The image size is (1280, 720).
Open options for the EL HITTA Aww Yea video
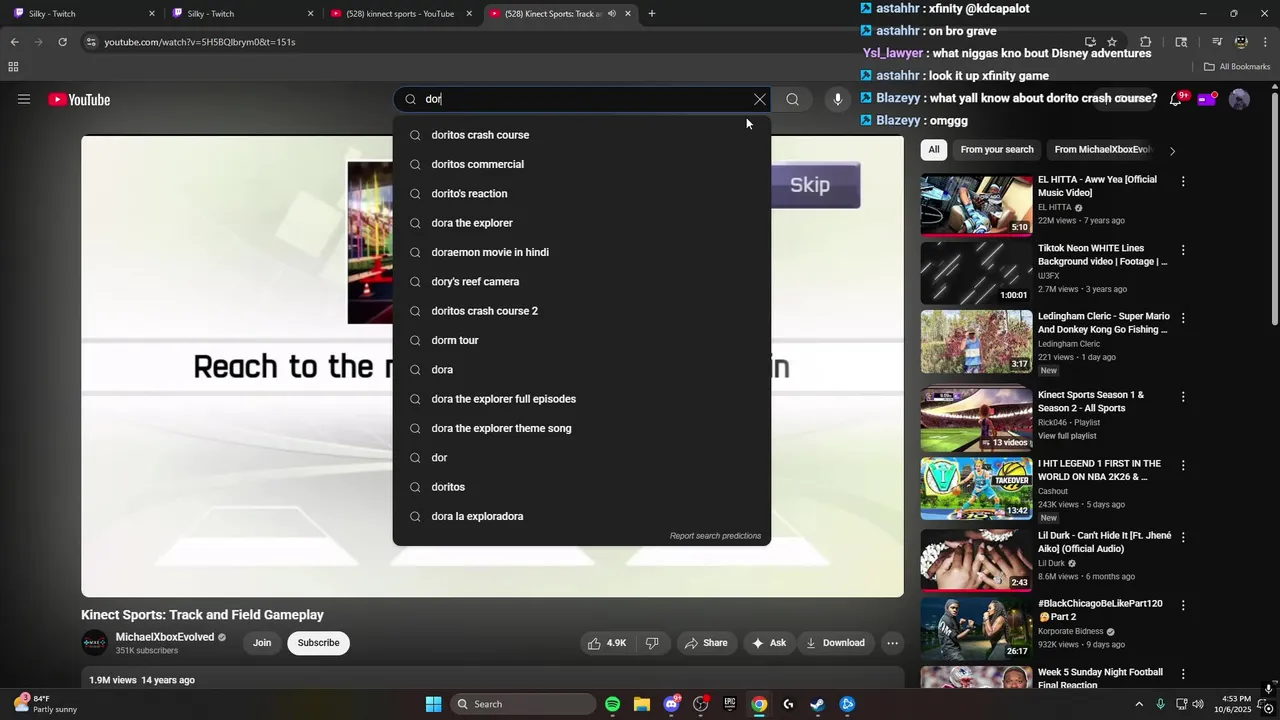point(1183,182)
